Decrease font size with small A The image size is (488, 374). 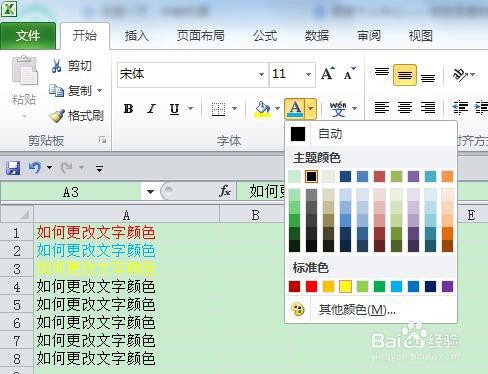tap(349, 74)
